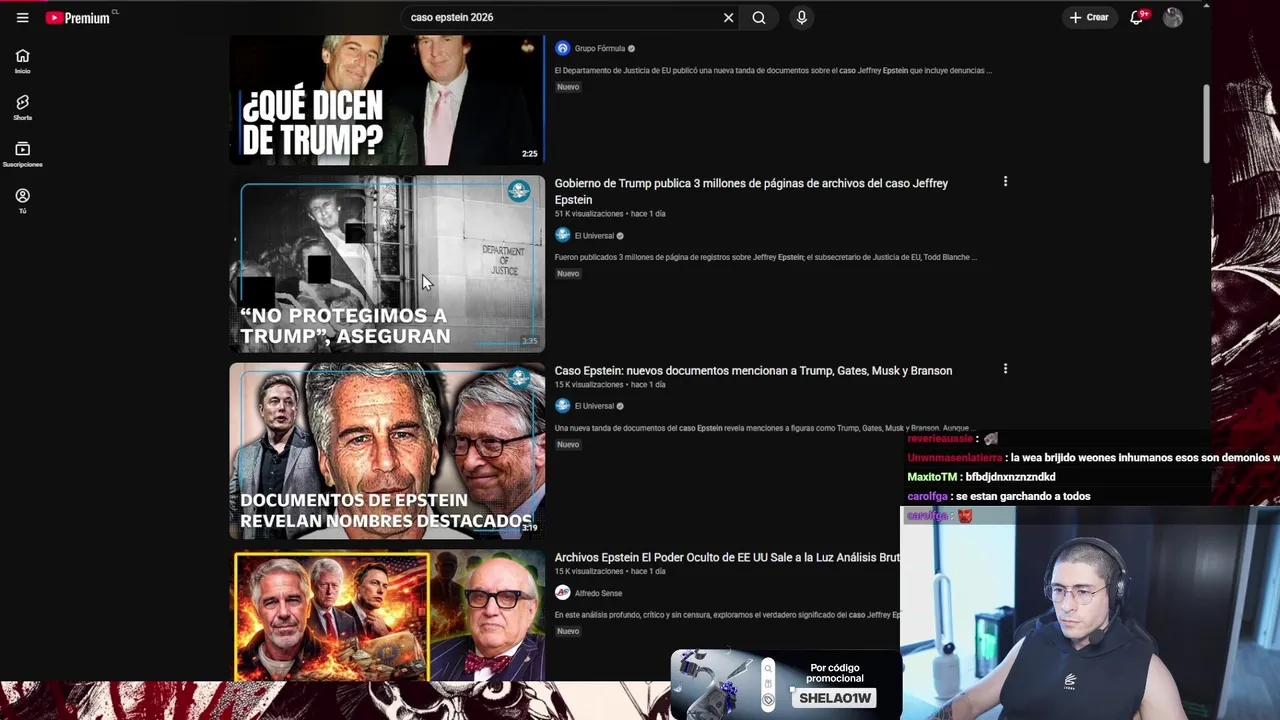Open 'Caso Epstein: nuevos documentos mencionan' title
This screenshot has width=1280, height=720.
[753, 370]
